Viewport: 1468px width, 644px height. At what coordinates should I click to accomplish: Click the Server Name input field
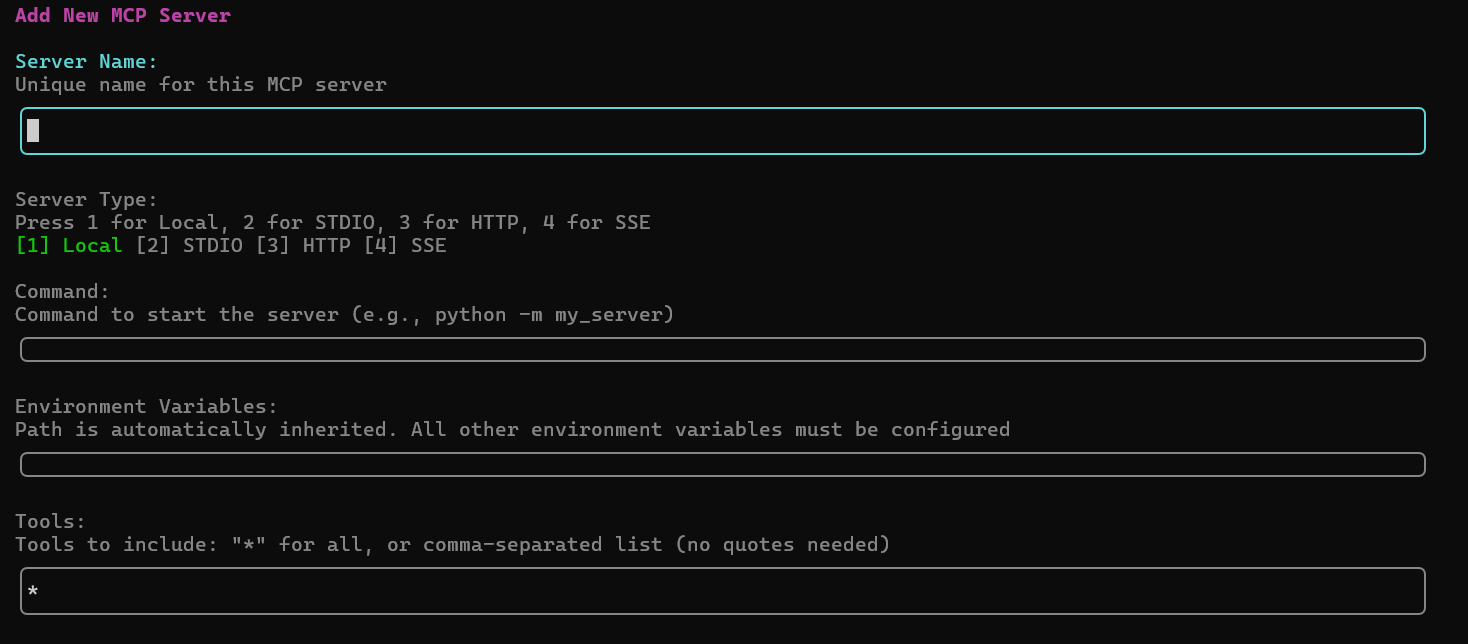click(722, 131)
